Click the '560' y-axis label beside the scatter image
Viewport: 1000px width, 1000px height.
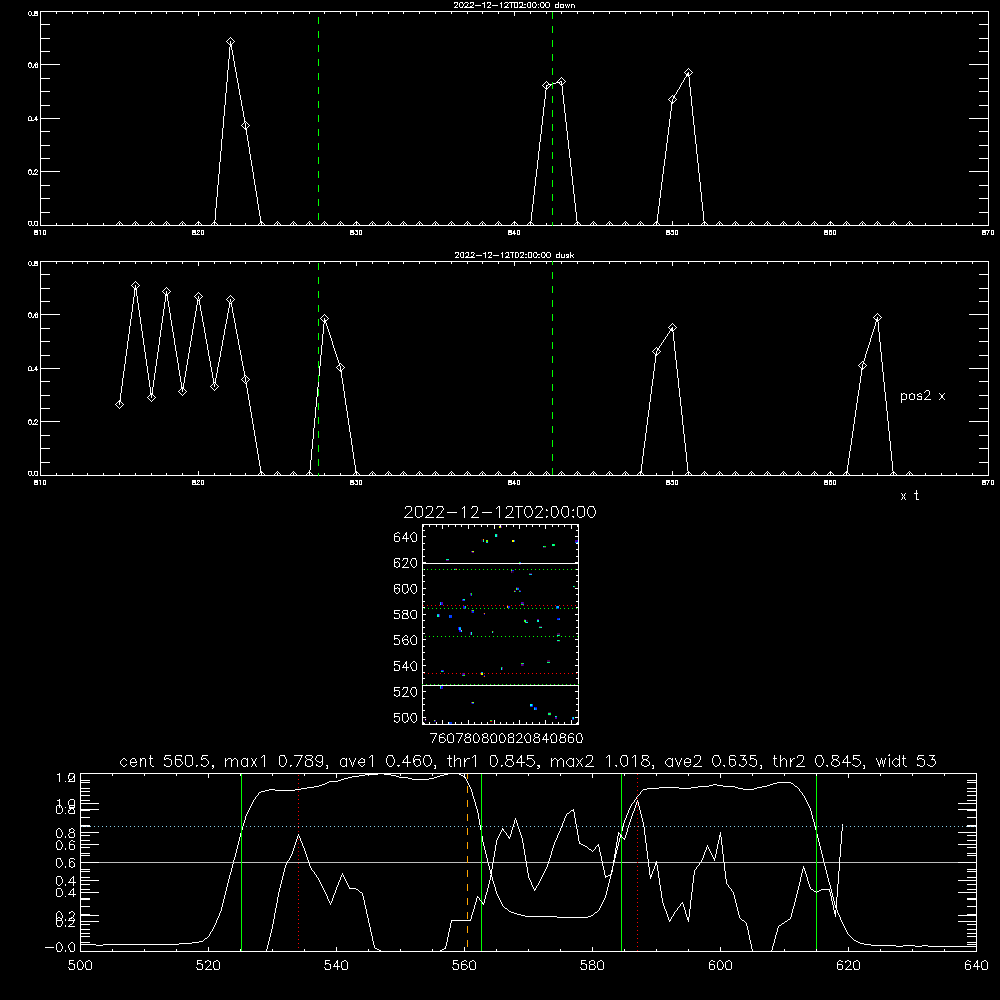(406, 640)
